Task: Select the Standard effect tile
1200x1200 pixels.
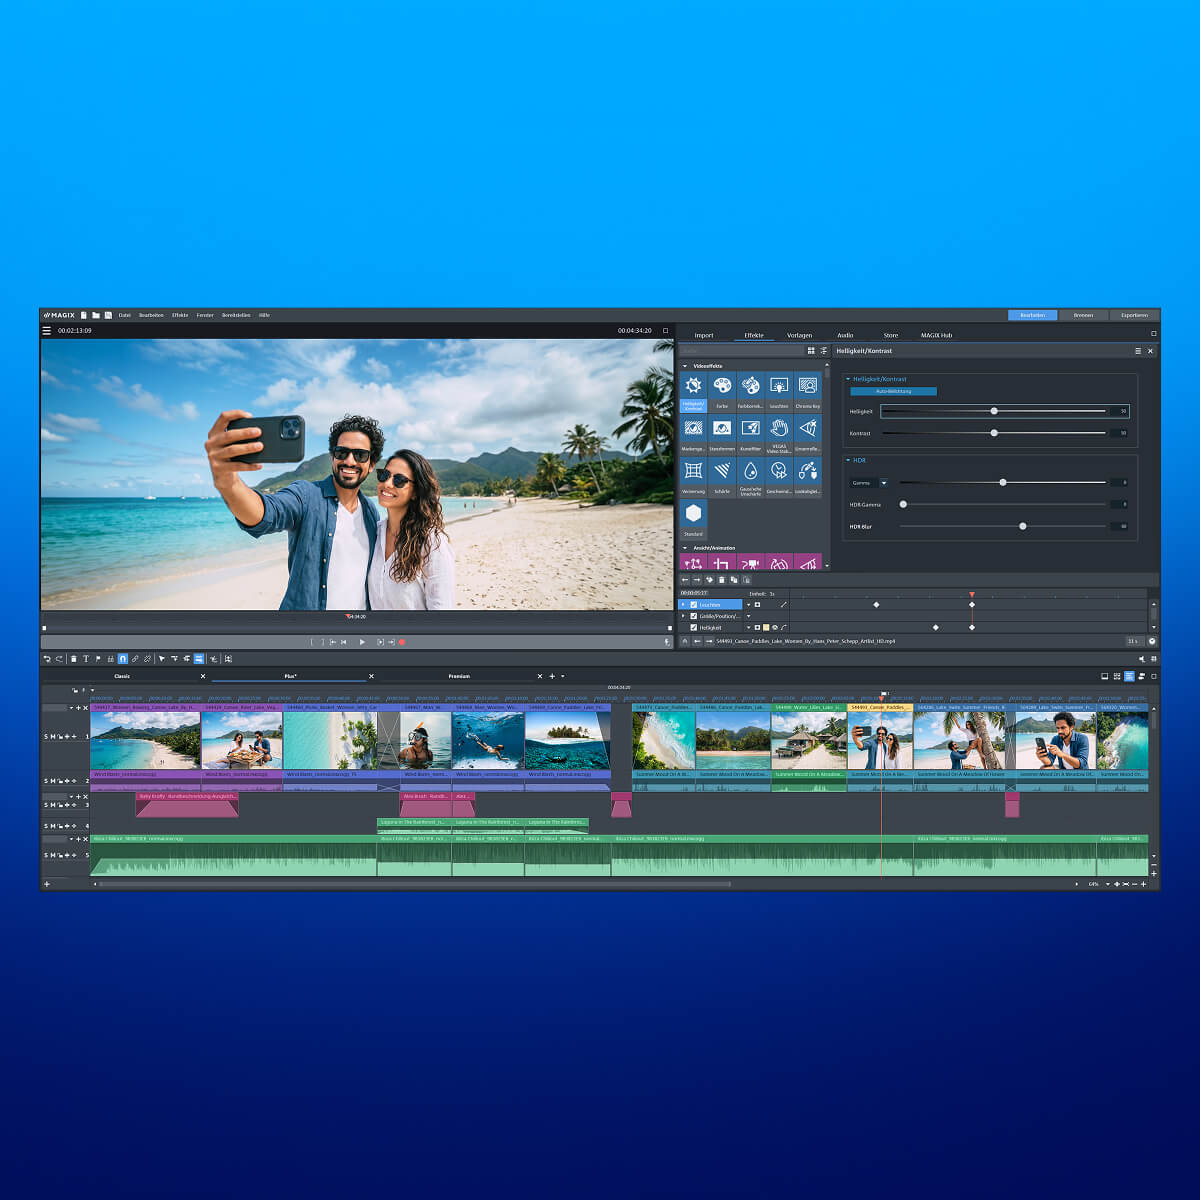Action: coord(693,520)
